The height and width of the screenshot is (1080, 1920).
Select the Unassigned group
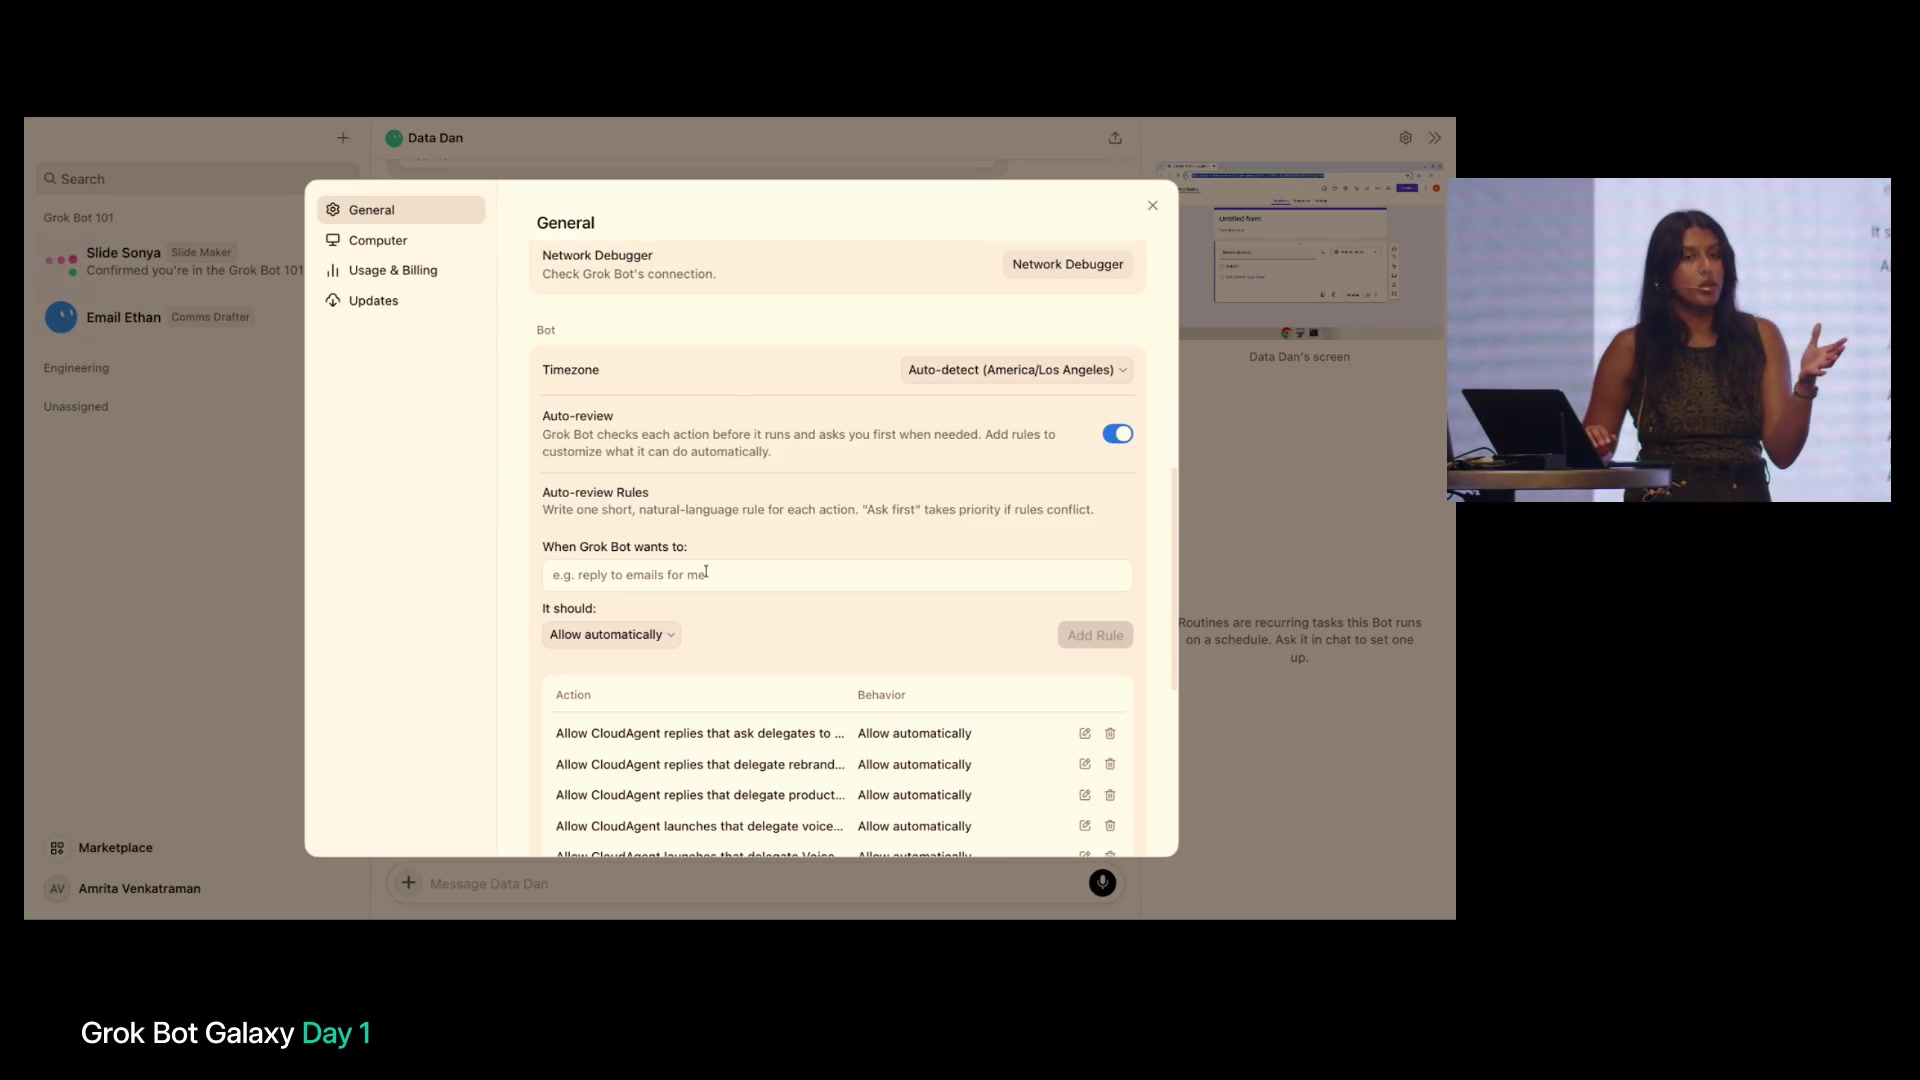(x=76, y=407)
